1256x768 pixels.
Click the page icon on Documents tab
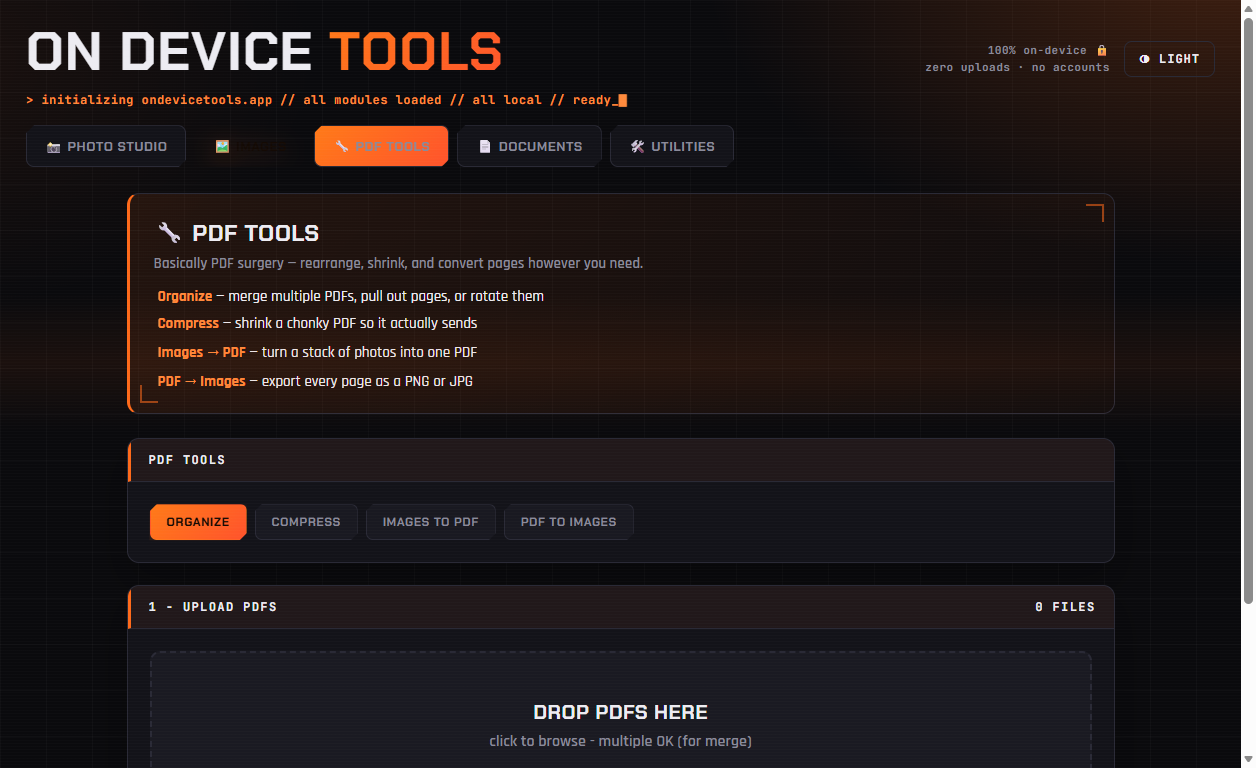click(485, 146)
